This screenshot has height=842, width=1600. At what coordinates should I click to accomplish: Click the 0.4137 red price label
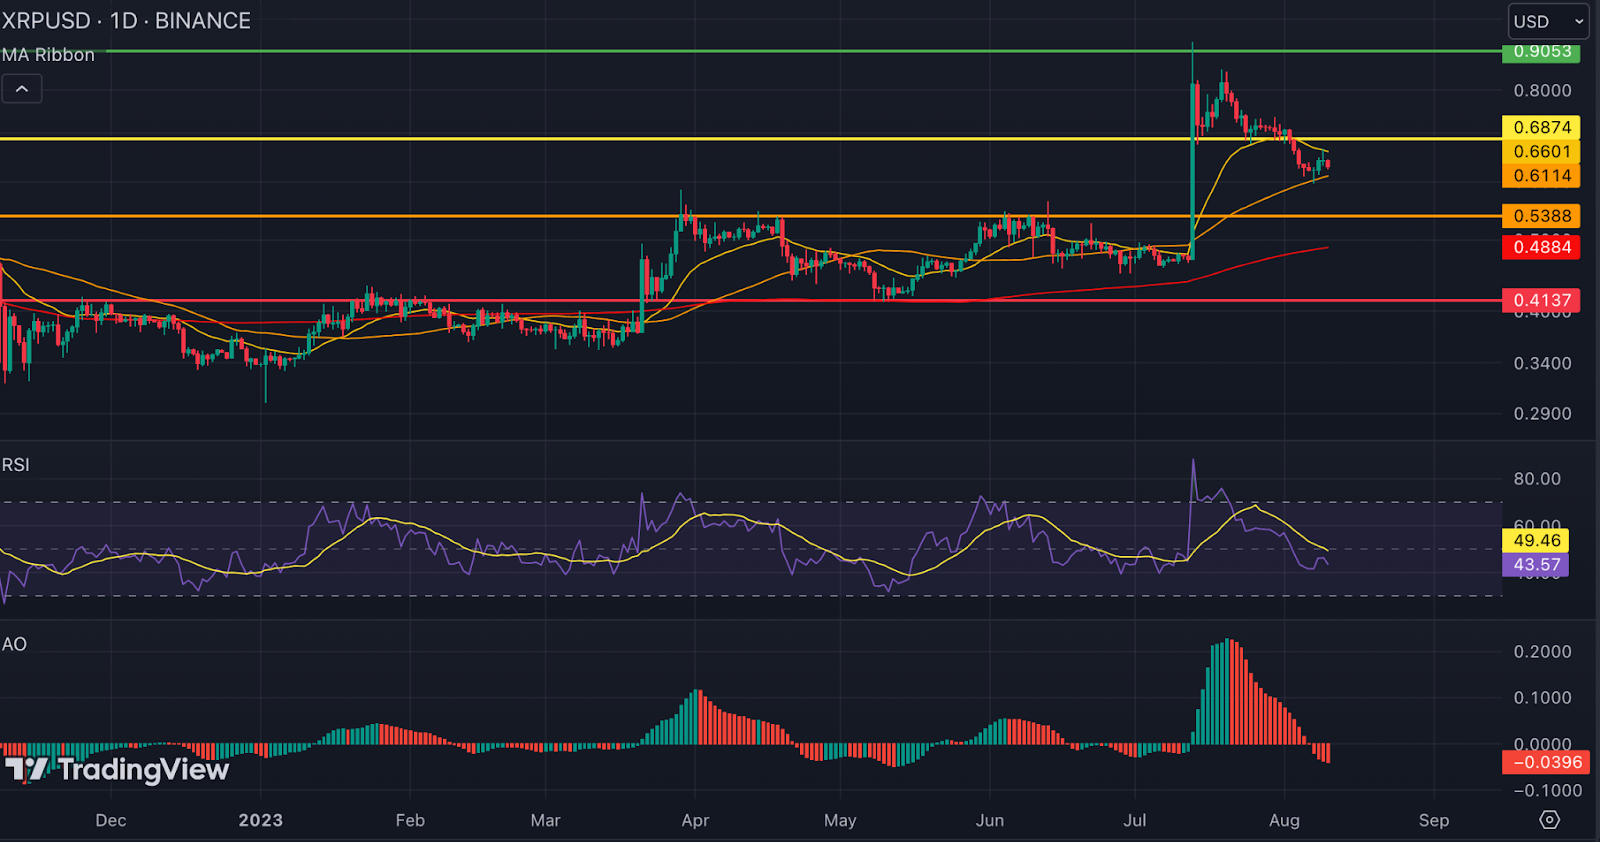[1541, 300]
